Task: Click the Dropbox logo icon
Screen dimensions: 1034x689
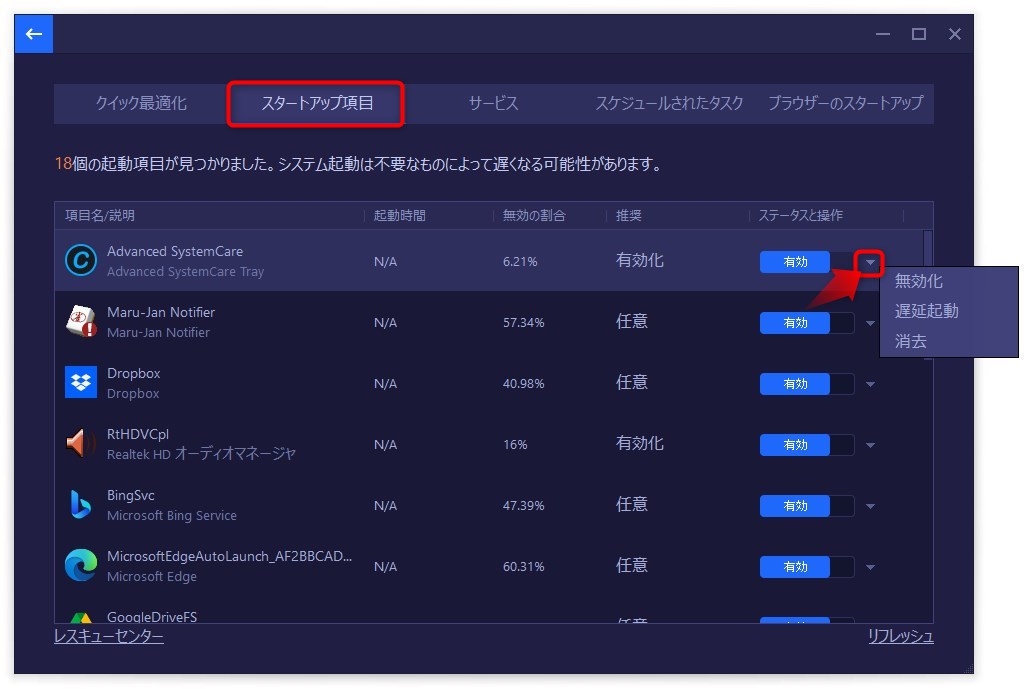Action: tap(81, 382)
